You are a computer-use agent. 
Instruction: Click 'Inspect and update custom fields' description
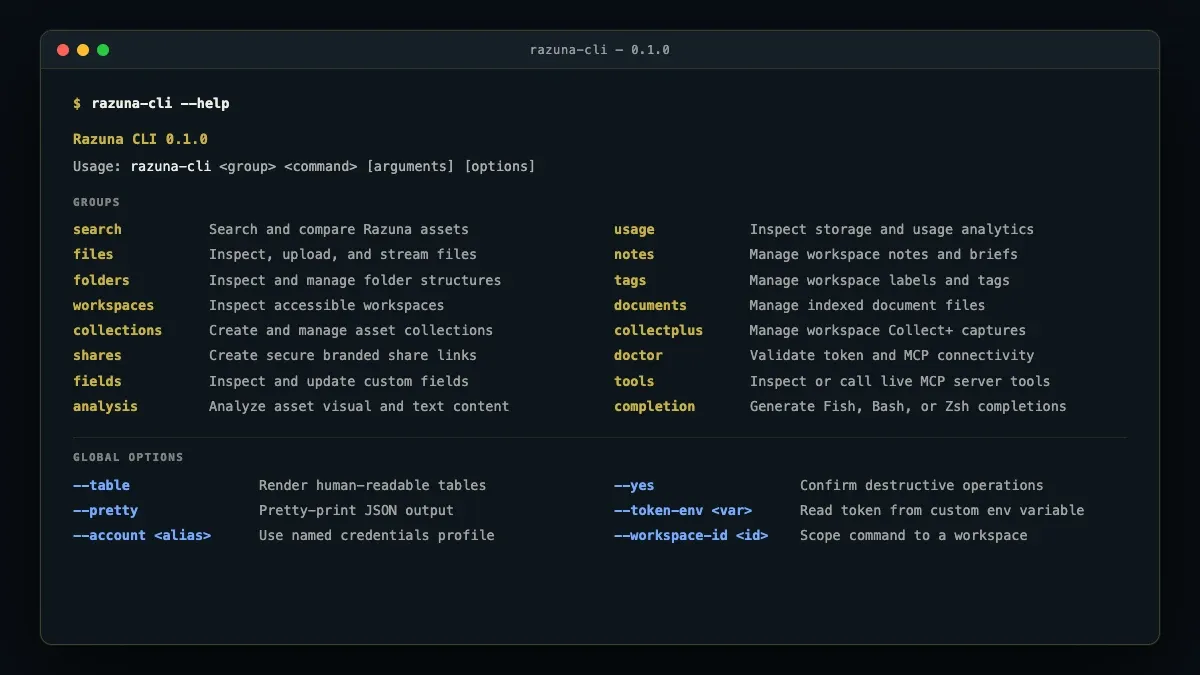coord(339,381)
